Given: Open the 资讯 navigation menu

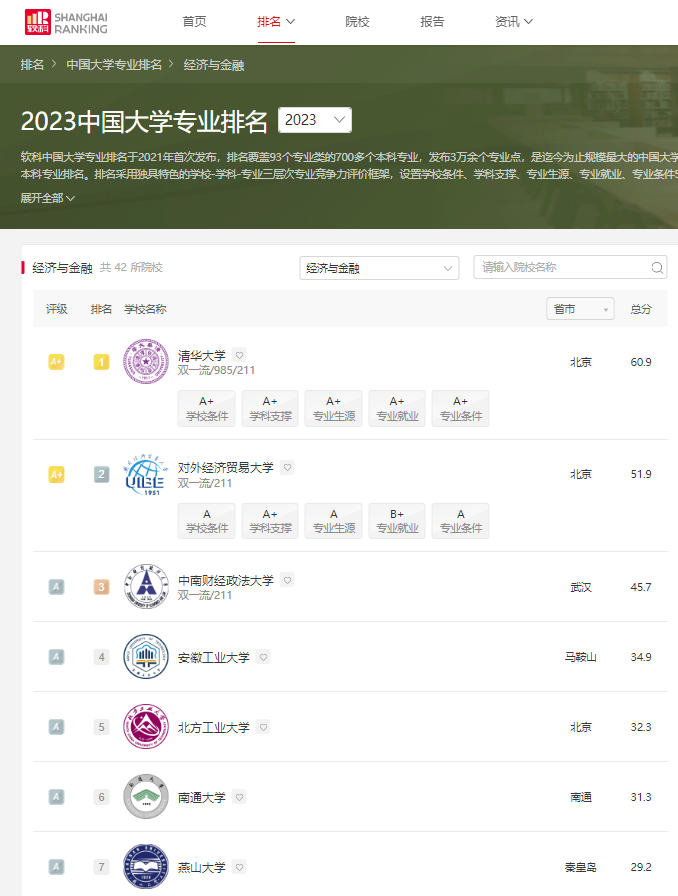Looking at the screenshot, I should pos(514,22).
